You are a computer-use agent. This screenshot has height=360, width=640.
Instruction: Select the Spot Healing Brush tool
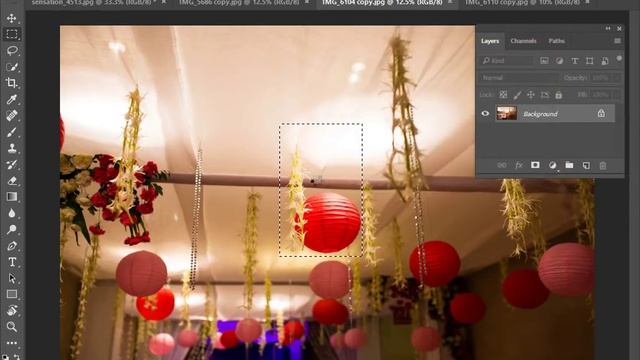11,116
